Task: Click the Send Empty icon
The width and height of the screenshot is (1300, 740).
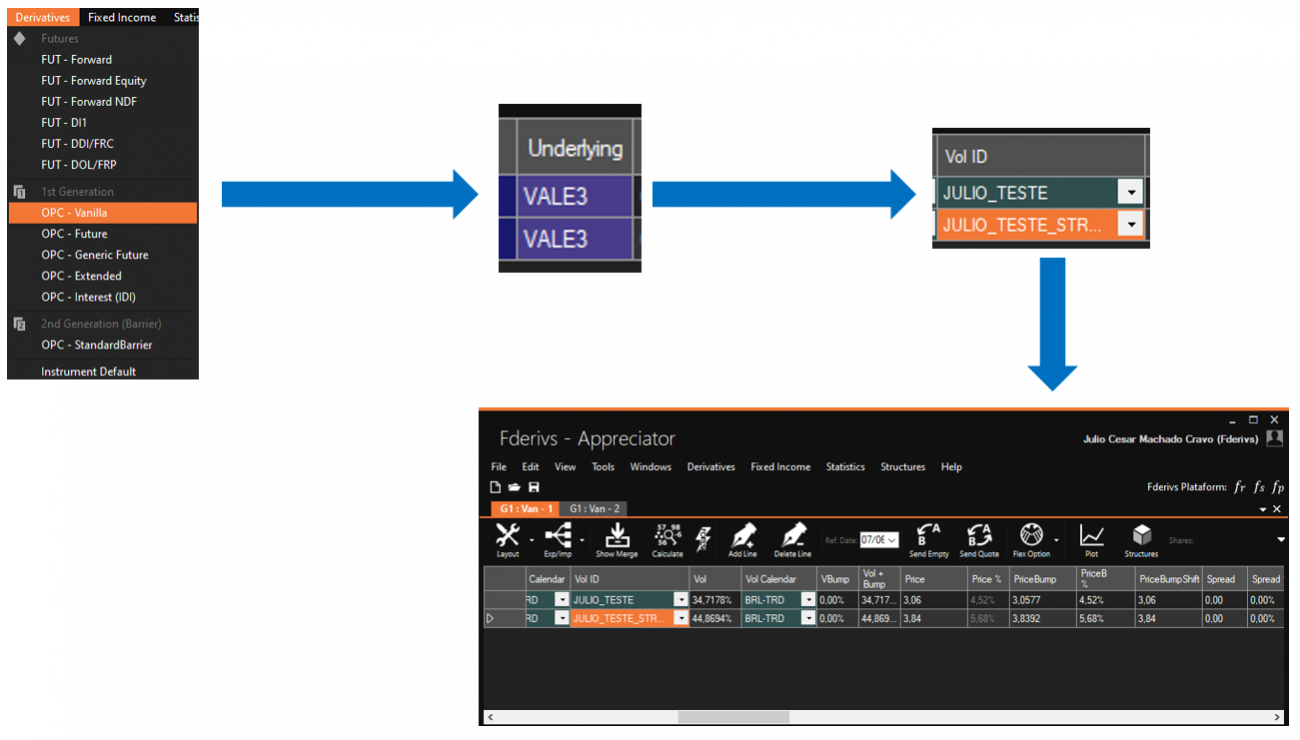Action: 928,537
